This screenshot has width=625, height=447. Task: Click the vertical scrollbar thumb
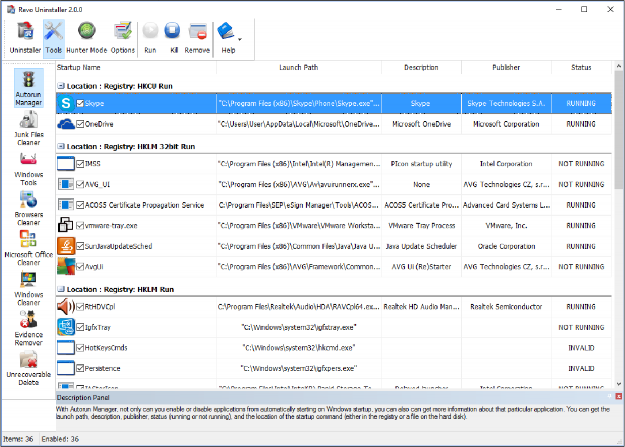click(619, 131)
